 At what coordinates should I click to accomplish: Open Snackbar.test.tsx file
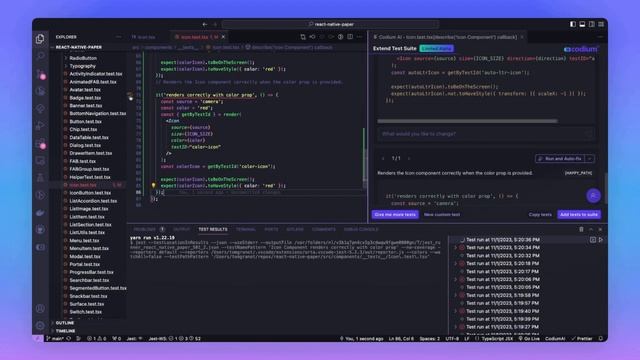click(x=88, y=296)
